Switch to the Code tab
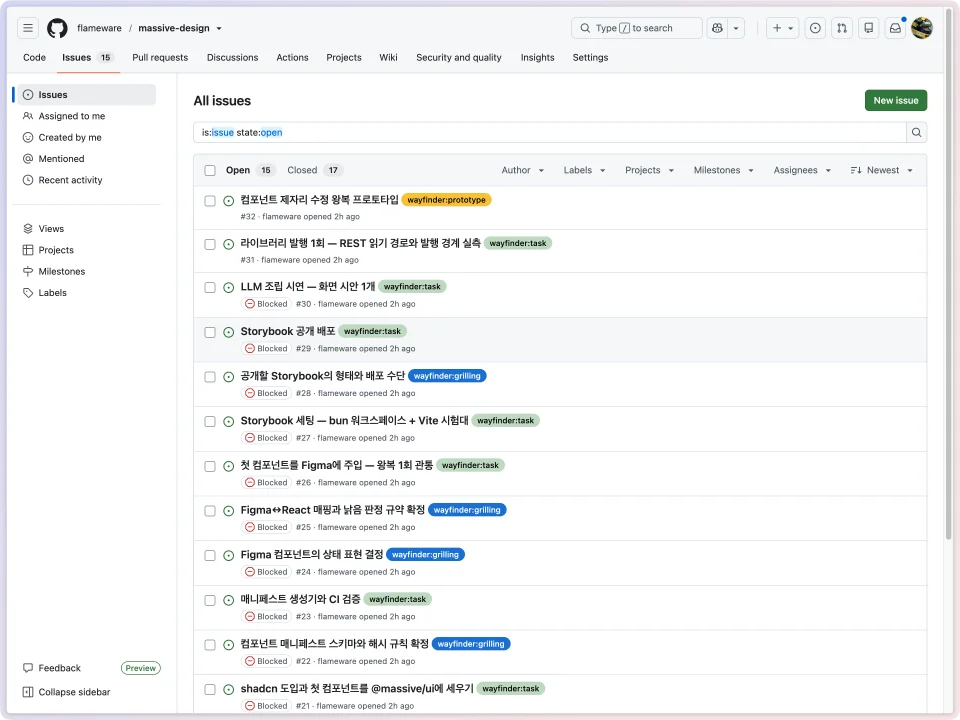The height and width of the screenshot is (720, 960). pos(34,58)
